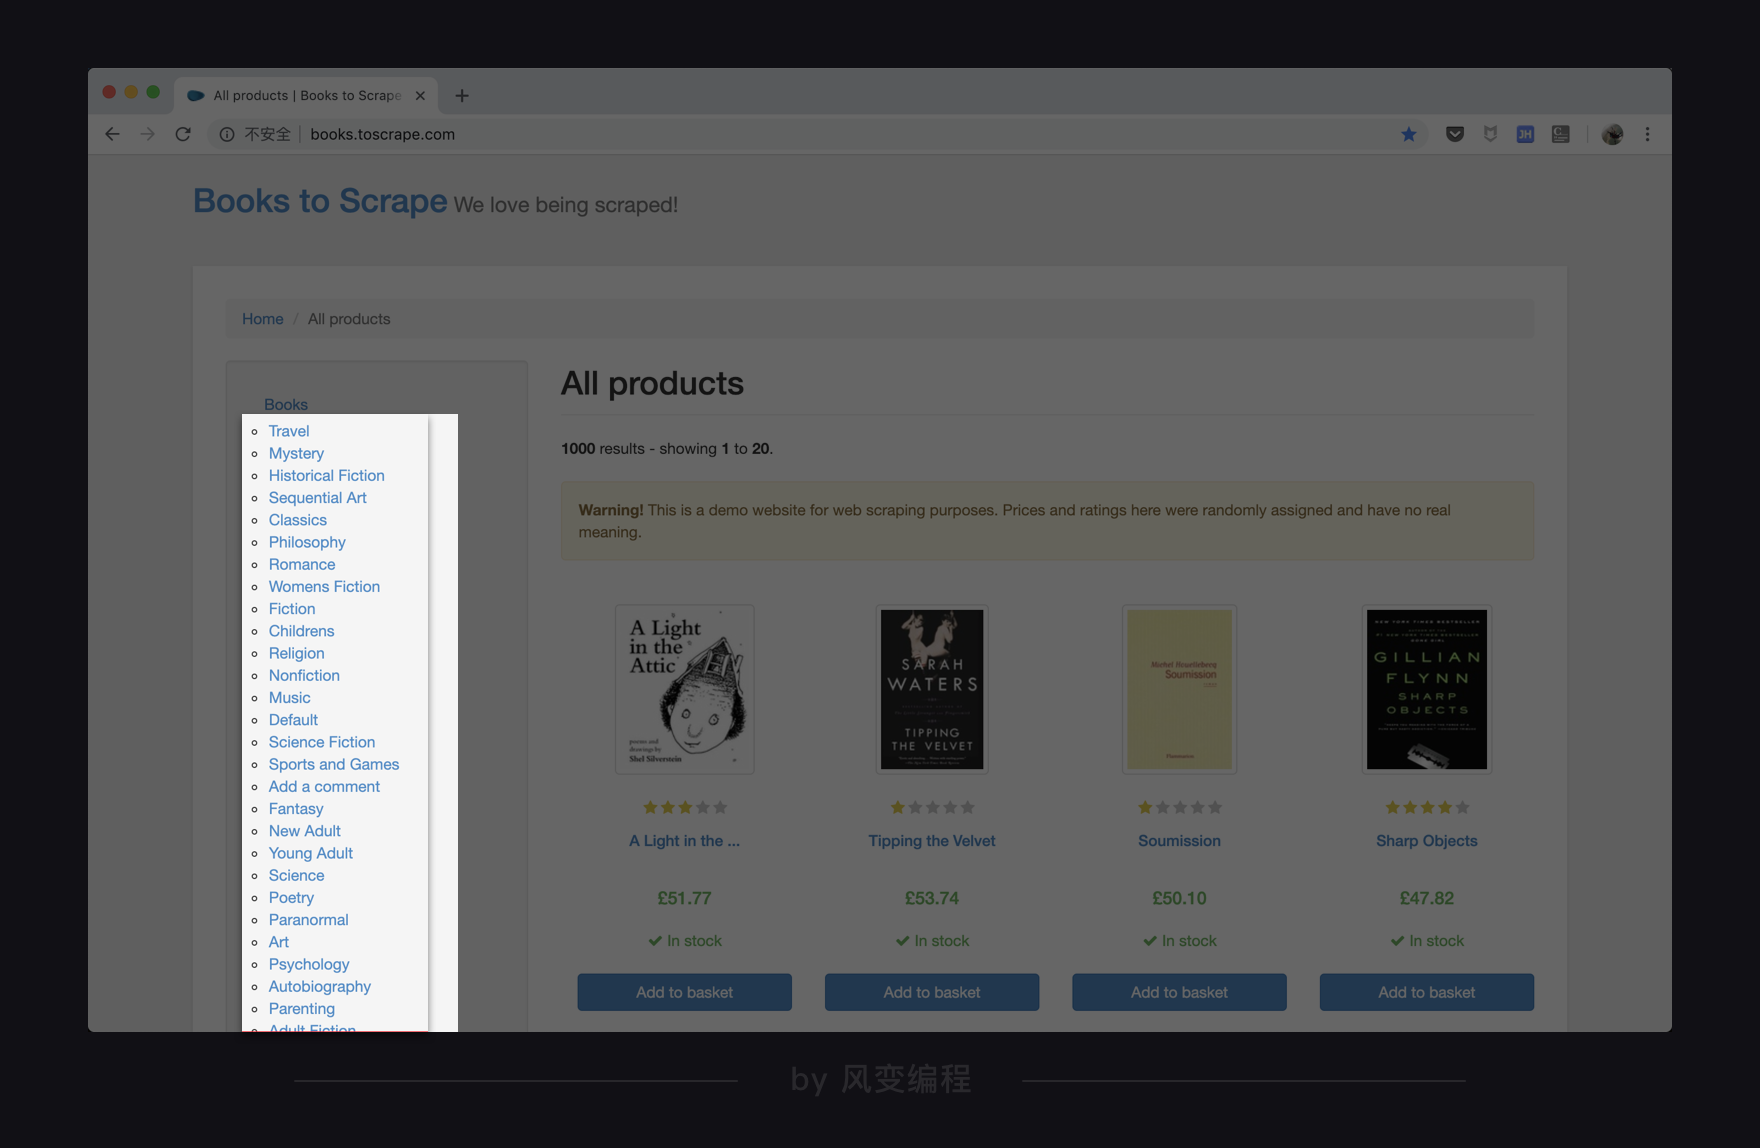Open the Travel category
This screenshot has height=1148, width=1760.
(x=289, y=431)
